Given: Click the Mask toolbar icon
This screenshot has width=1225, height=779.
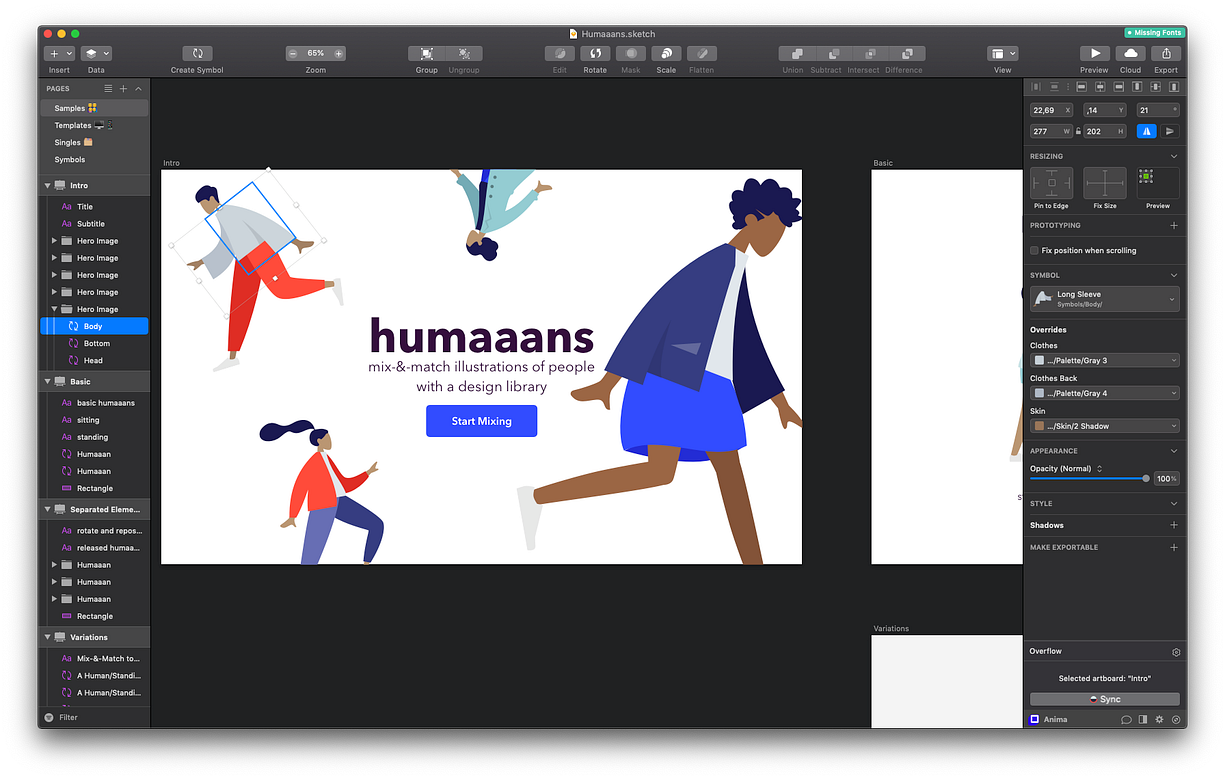Looking at the screenshot, I should (631, 53).
